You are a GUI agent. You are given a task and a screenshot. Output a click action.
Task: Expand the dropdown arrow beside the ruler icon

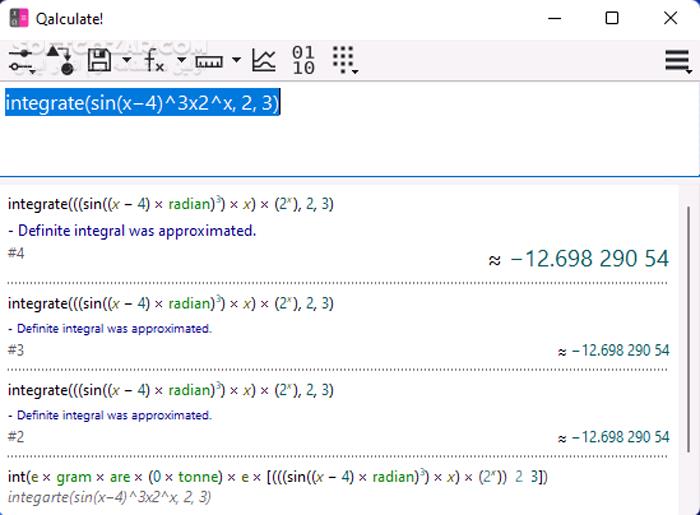click(x=236, y=61)
